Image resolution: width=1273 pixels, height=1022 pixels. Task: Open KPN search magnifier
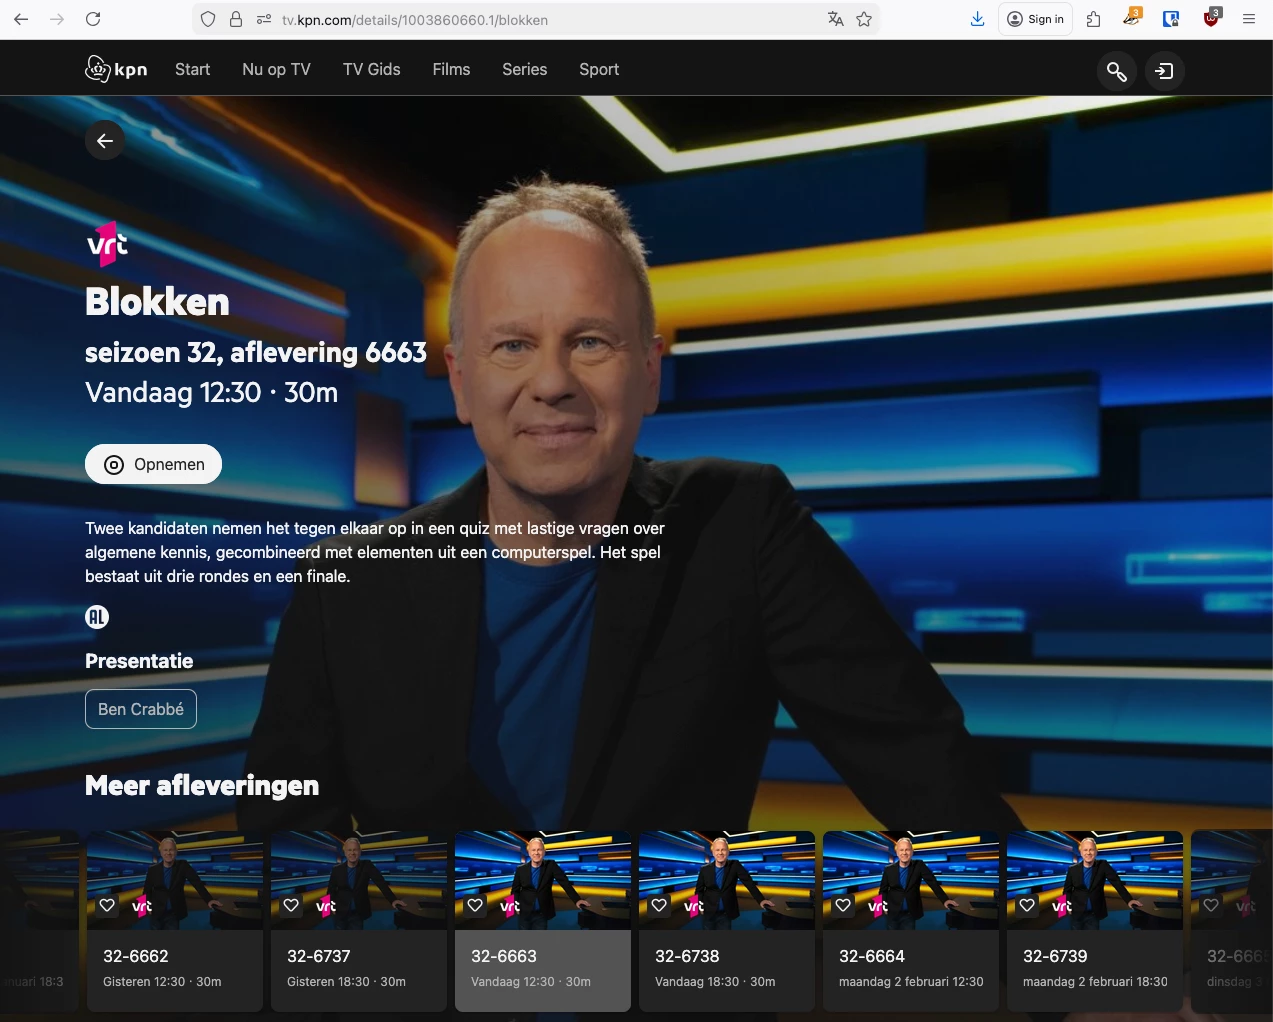1117,71
